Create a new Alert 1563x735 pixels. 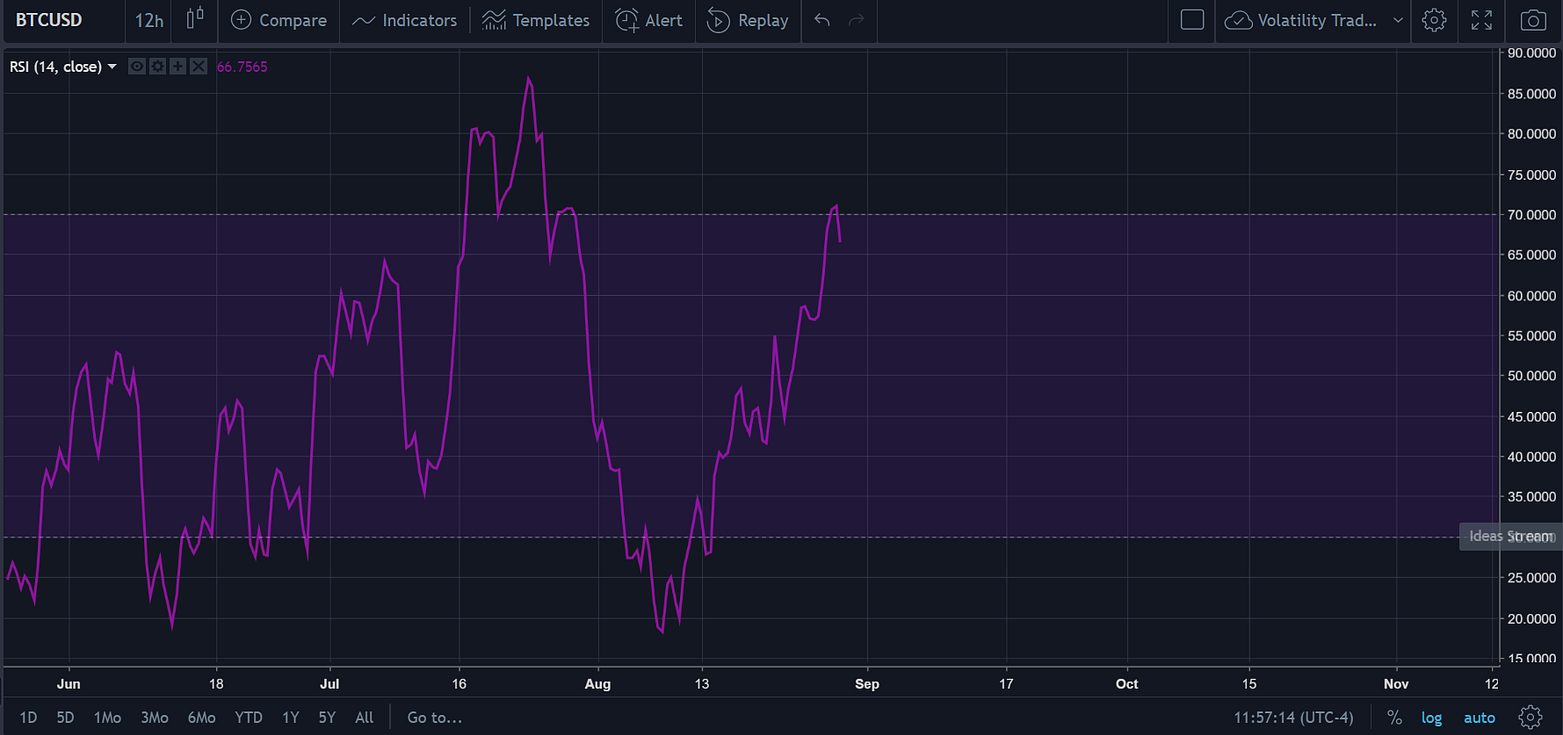coord(649,20)
